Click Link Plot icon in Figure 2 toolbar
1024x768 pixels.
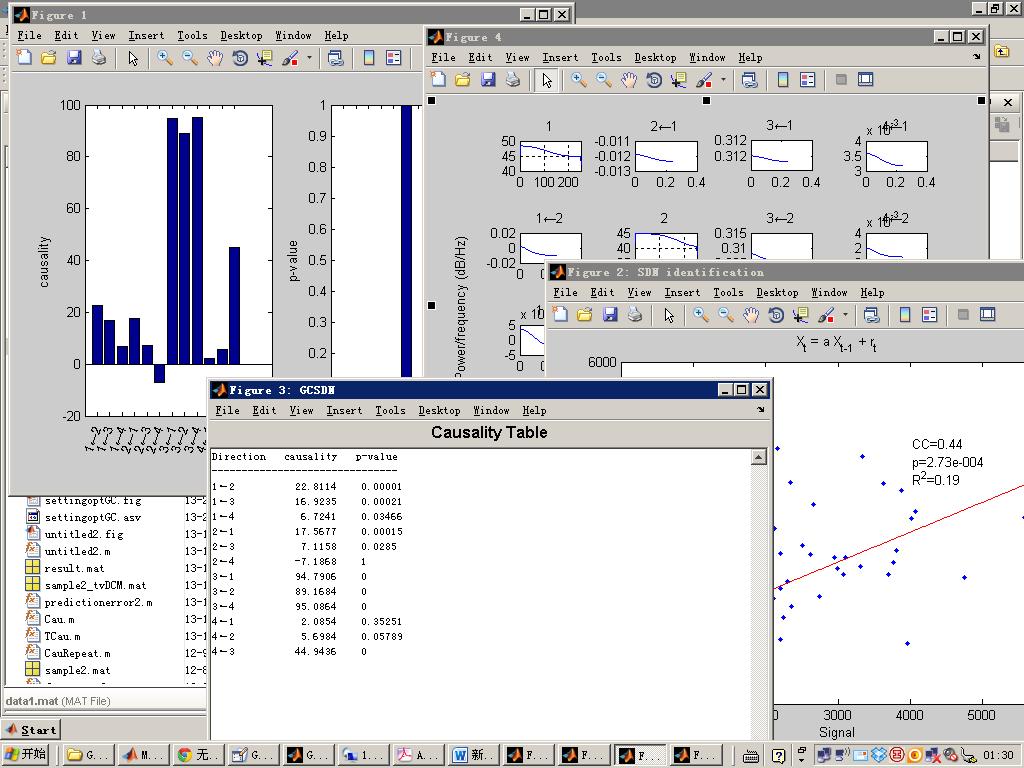[x=871, y=315]
